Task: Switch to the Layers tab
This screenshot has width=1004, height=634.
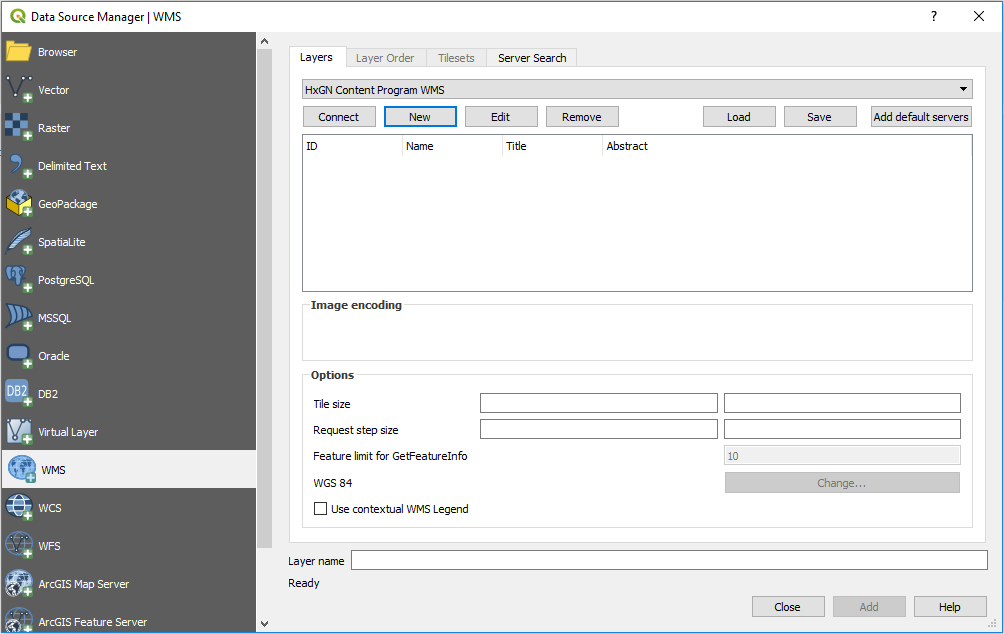Action: pyautogui.click(x=316, y=58)
